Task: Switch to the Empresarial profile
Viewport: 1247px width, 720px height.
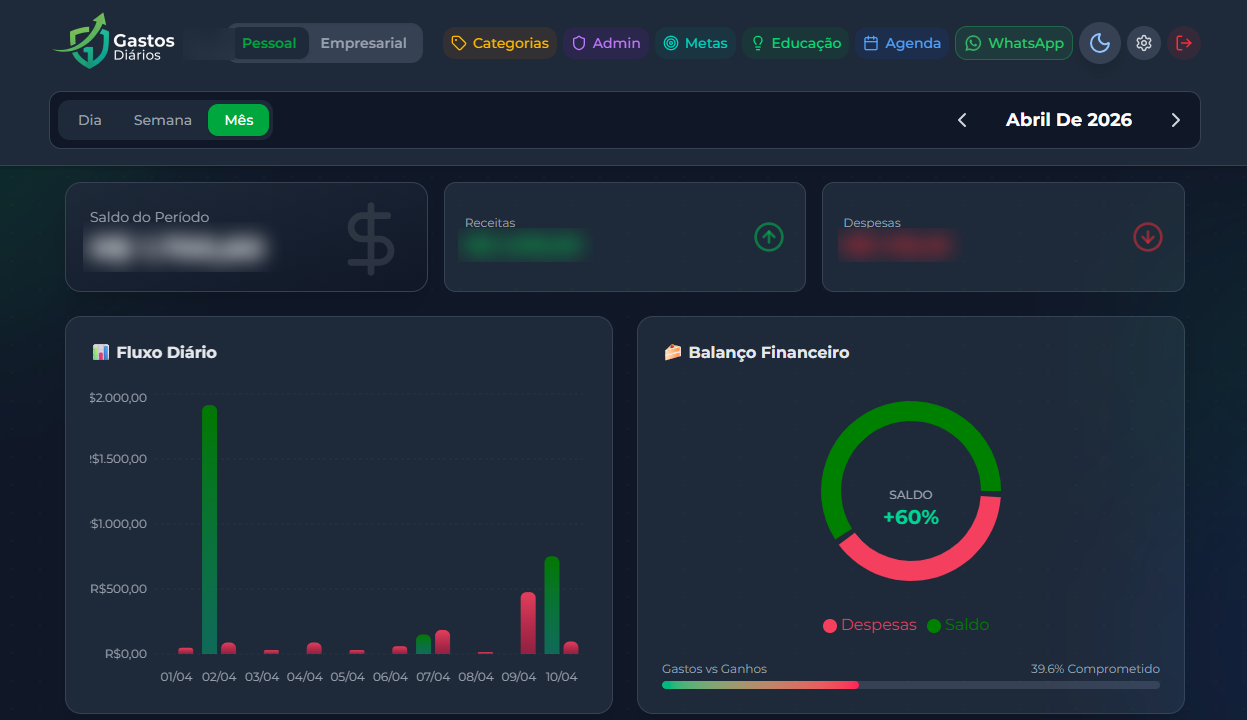Action: [x=364, y=43]
